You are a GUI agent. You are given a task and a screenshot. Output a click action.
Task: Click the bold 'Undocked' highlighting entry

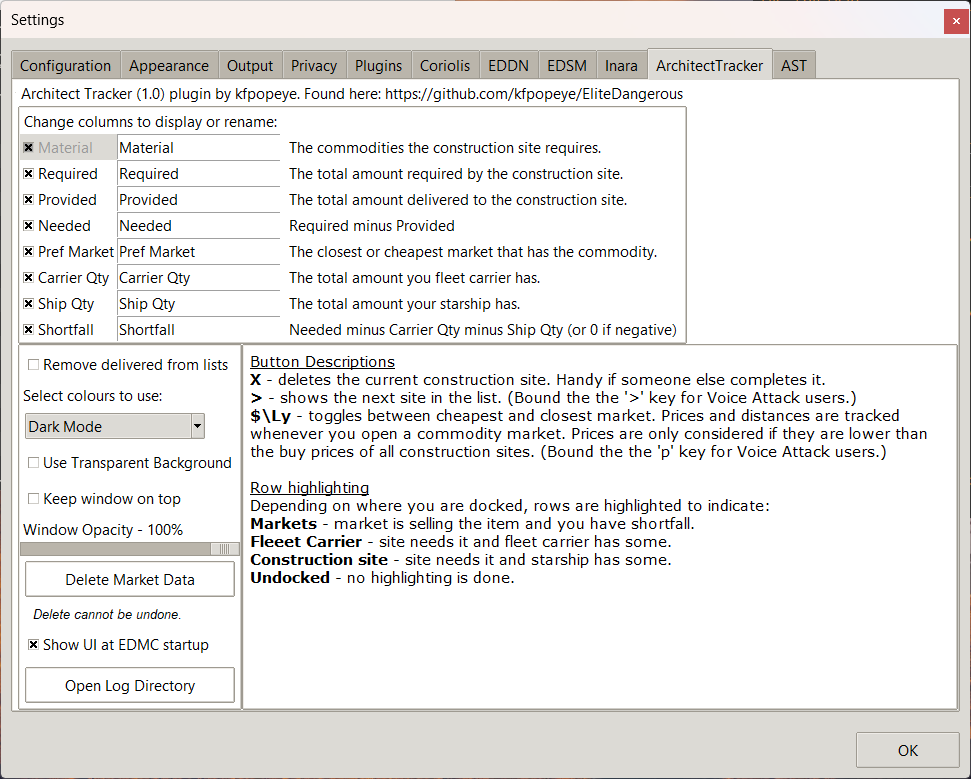[x=290, y=577]
